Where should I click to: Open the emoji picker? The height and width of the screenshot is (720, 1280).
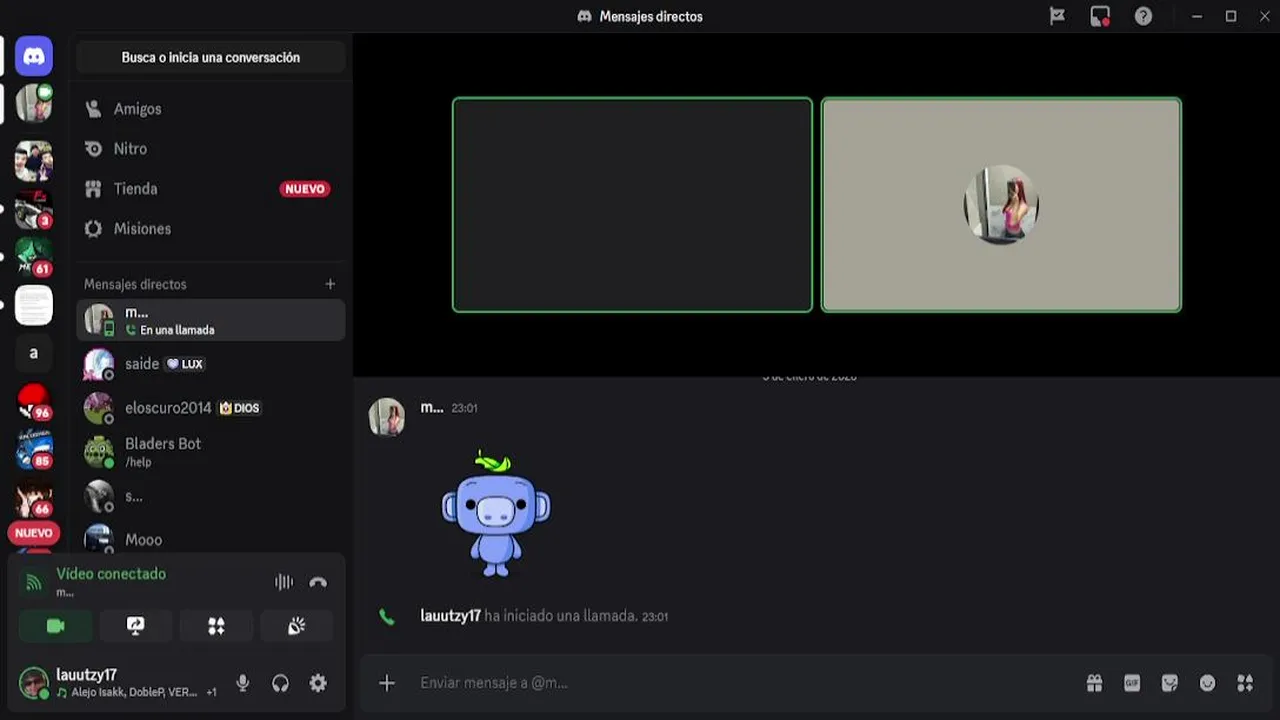tap(1208, 683)
